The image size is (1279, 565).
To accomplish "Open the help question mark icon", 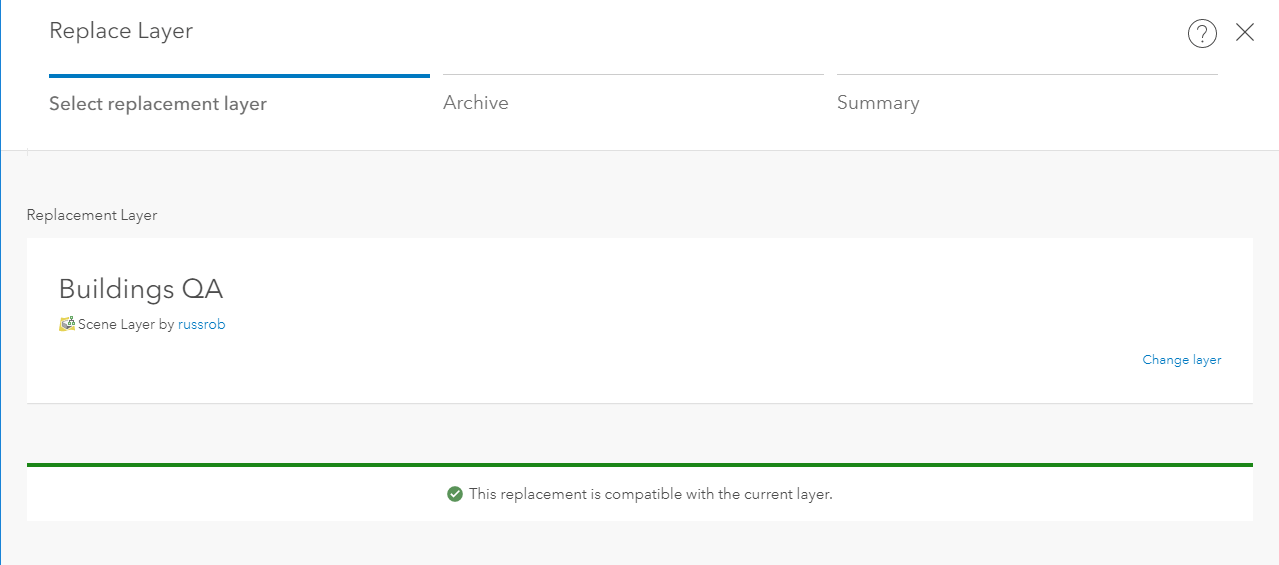I will 1202,34.
